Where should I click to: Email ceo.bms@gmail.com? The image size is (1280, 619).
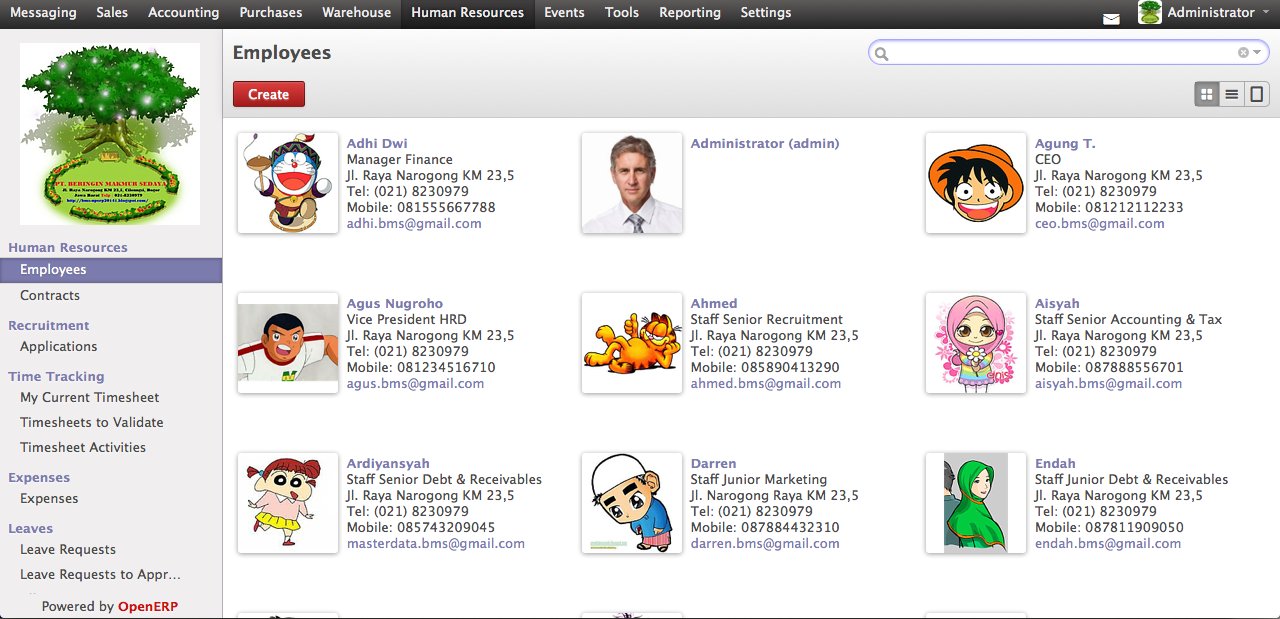[x=1100, y=223]
